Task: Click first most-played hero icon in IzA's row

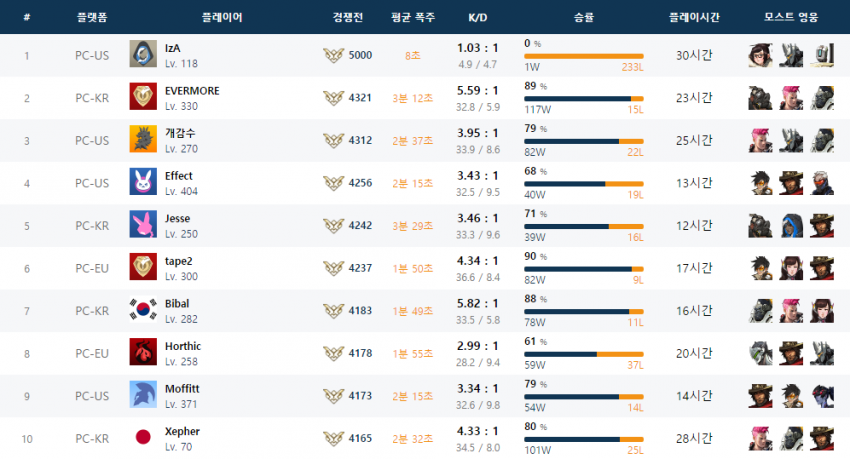Action: click(760, 55)
